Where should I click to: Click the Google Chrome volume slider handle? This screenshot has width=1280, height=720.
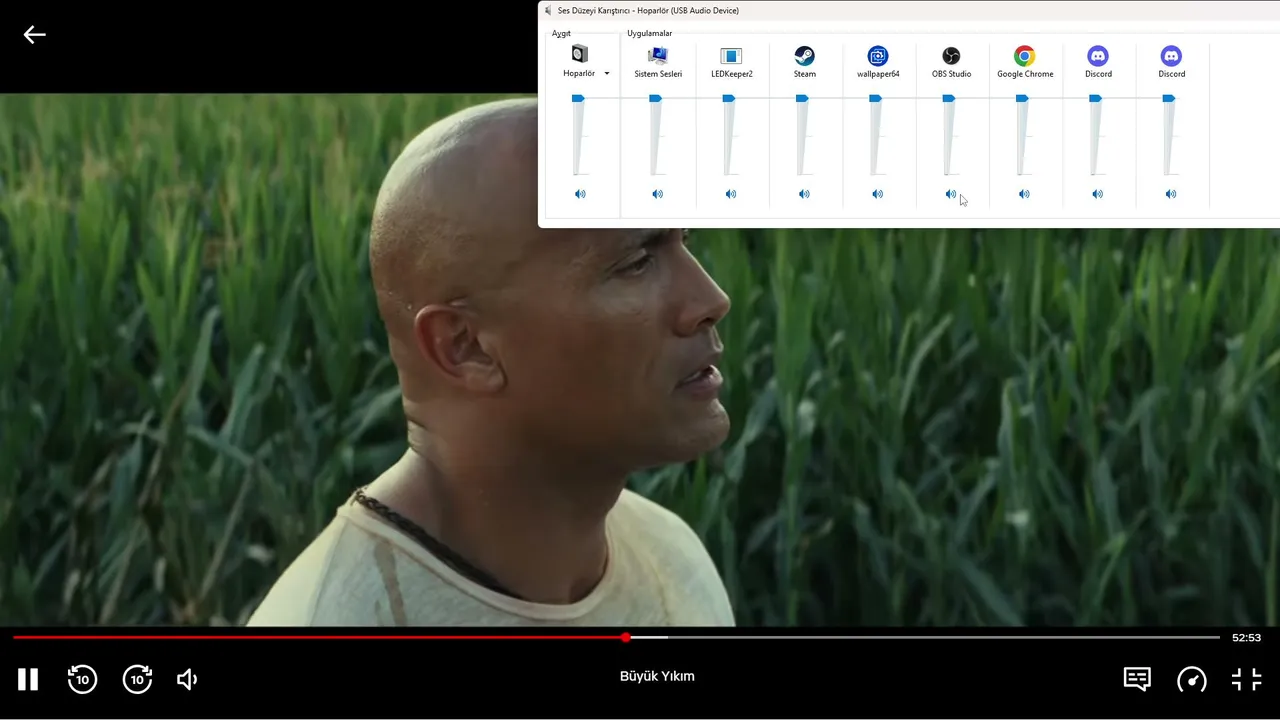[1022, 98]
